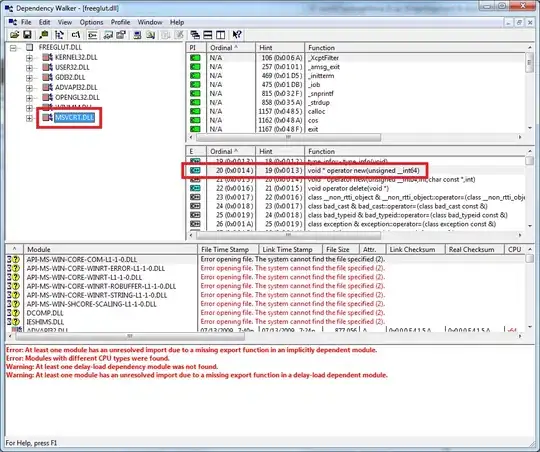Sort exports list by the E column header

[x=196, y=151]
